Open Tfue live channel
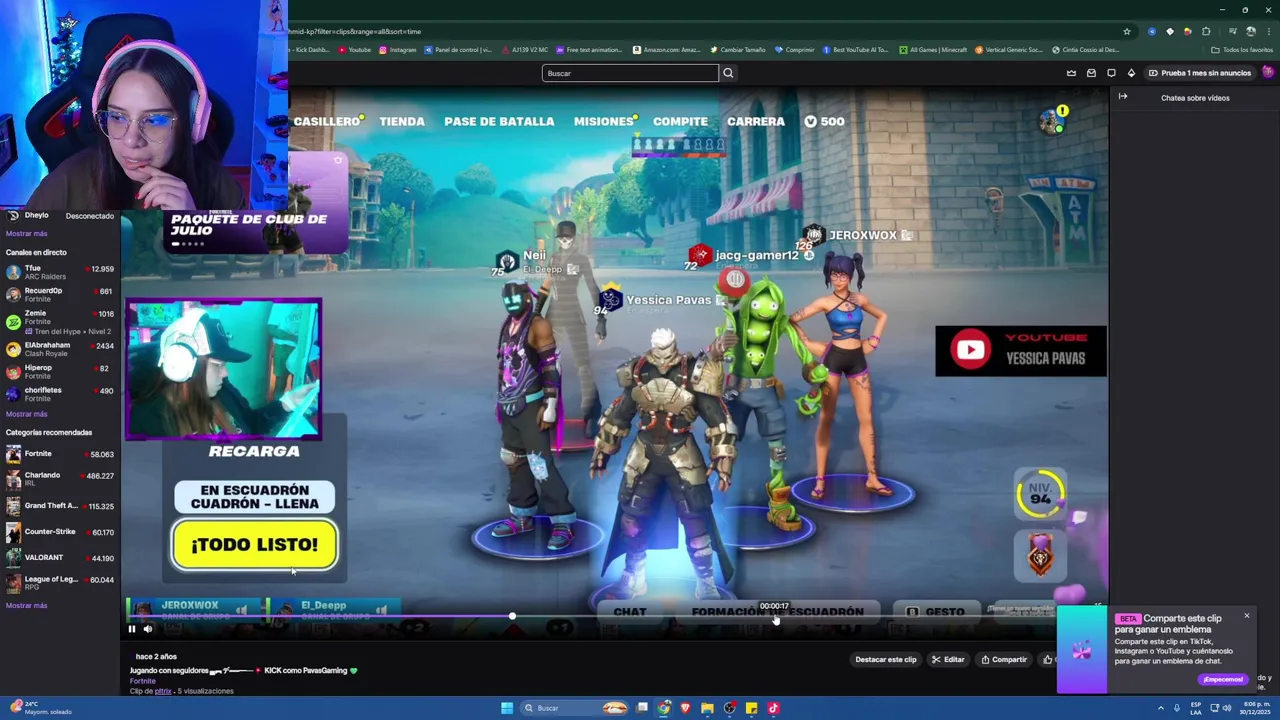The width and height of the screenshot is (1280, 720). (x=59, y=272)
